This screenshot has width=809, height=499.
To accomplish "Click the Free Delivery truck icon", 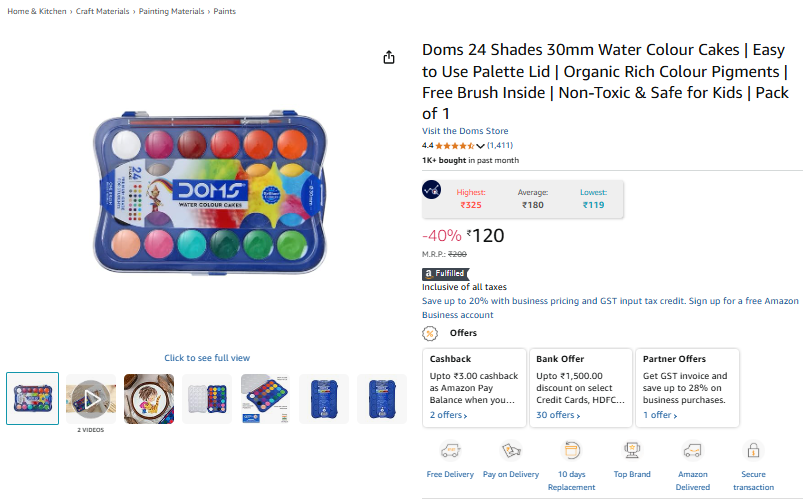I will pos(450,450).
